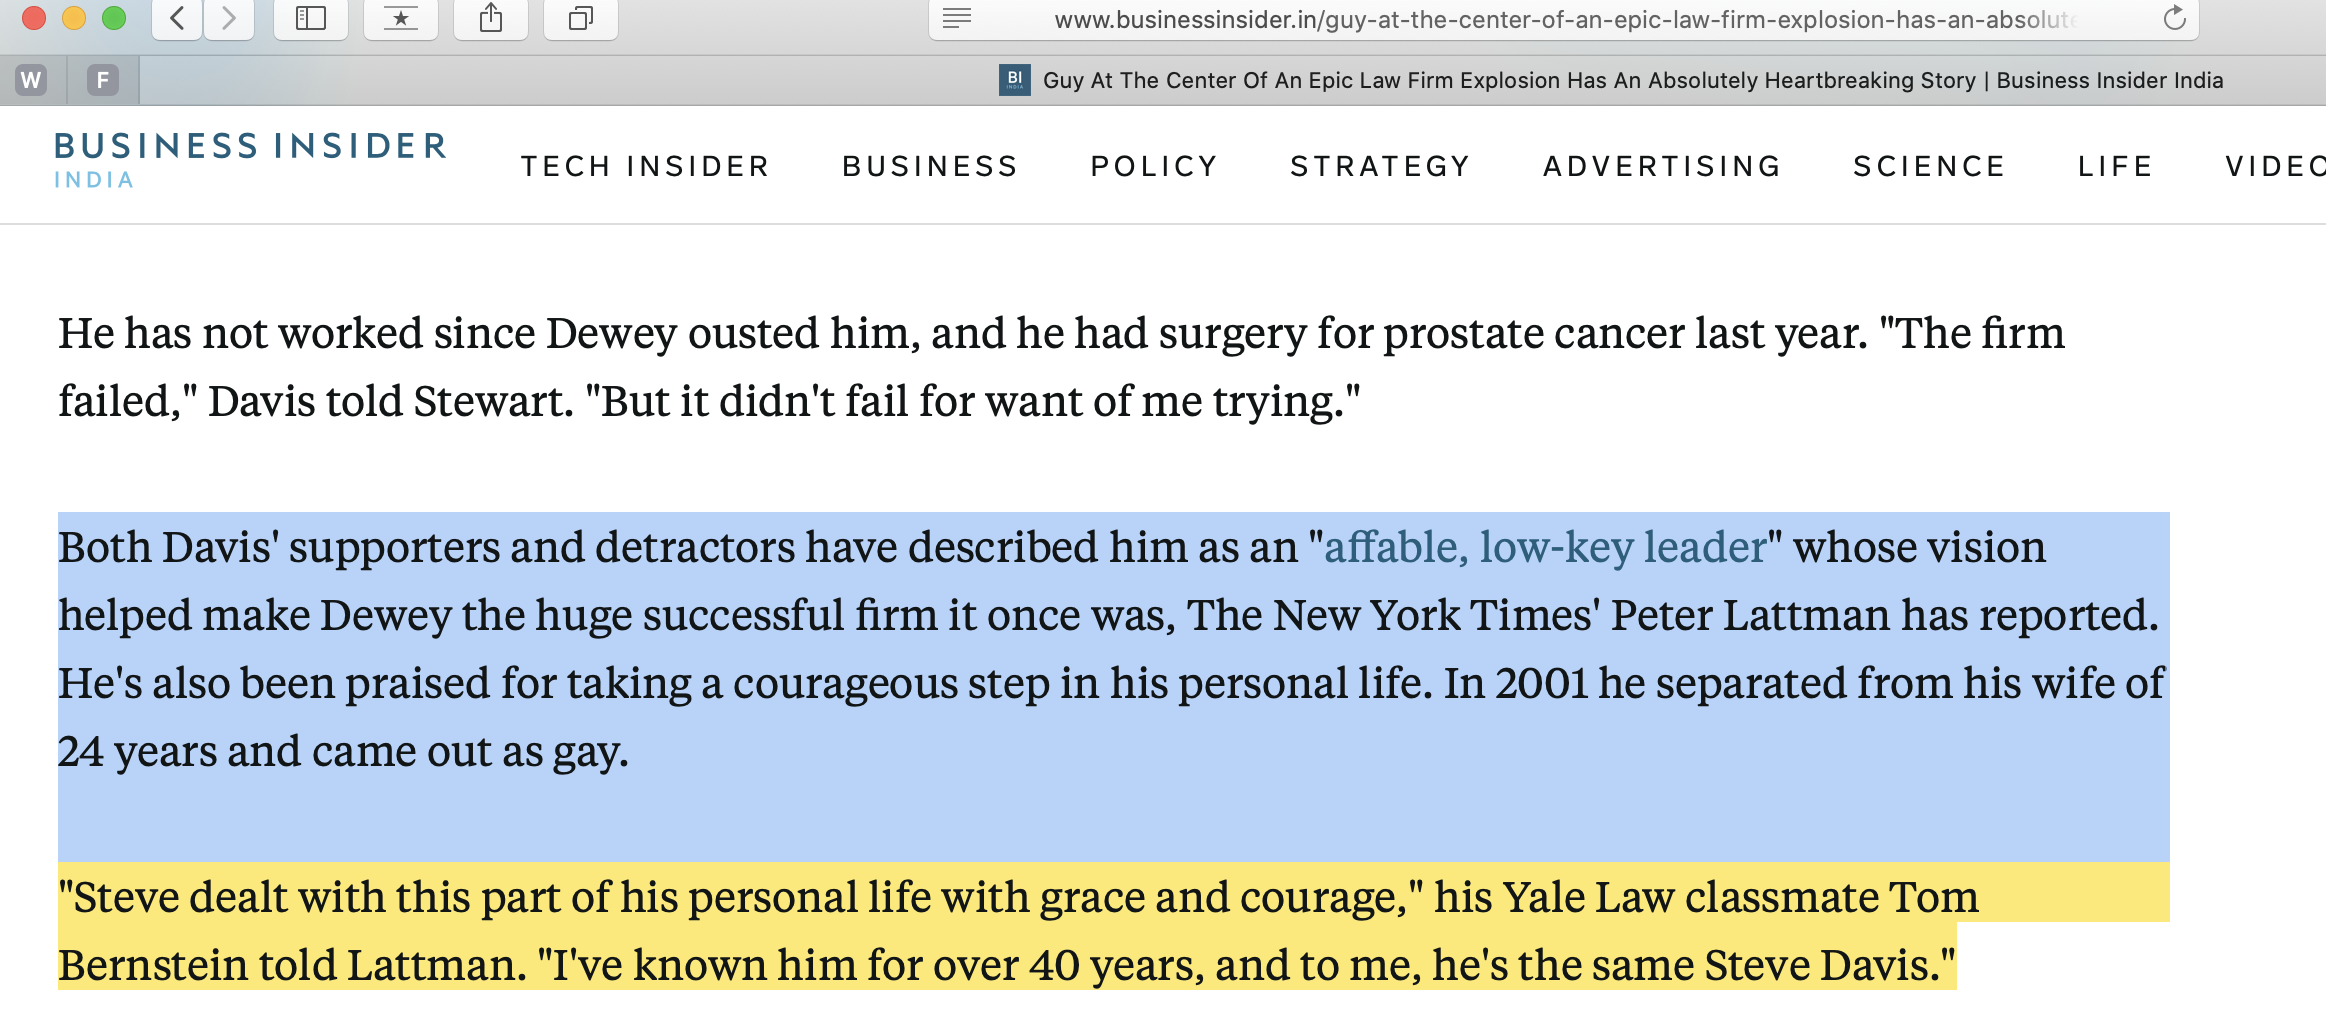2326x1012 pixels.
Task: Switch to the pinned F tab
Action: tap(102, 80)
